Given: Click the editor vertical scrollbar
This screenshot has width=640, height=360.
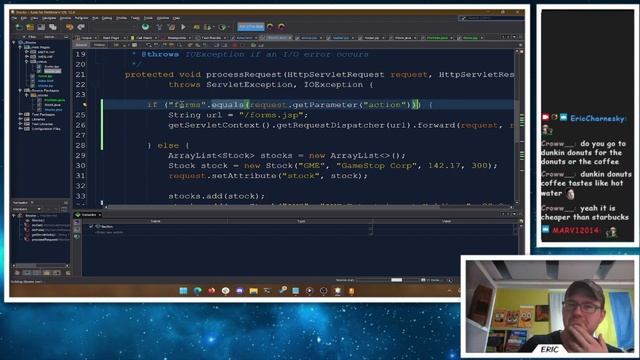Looking at the screenshot, I should pyautogui.click(x=516, y=127).
